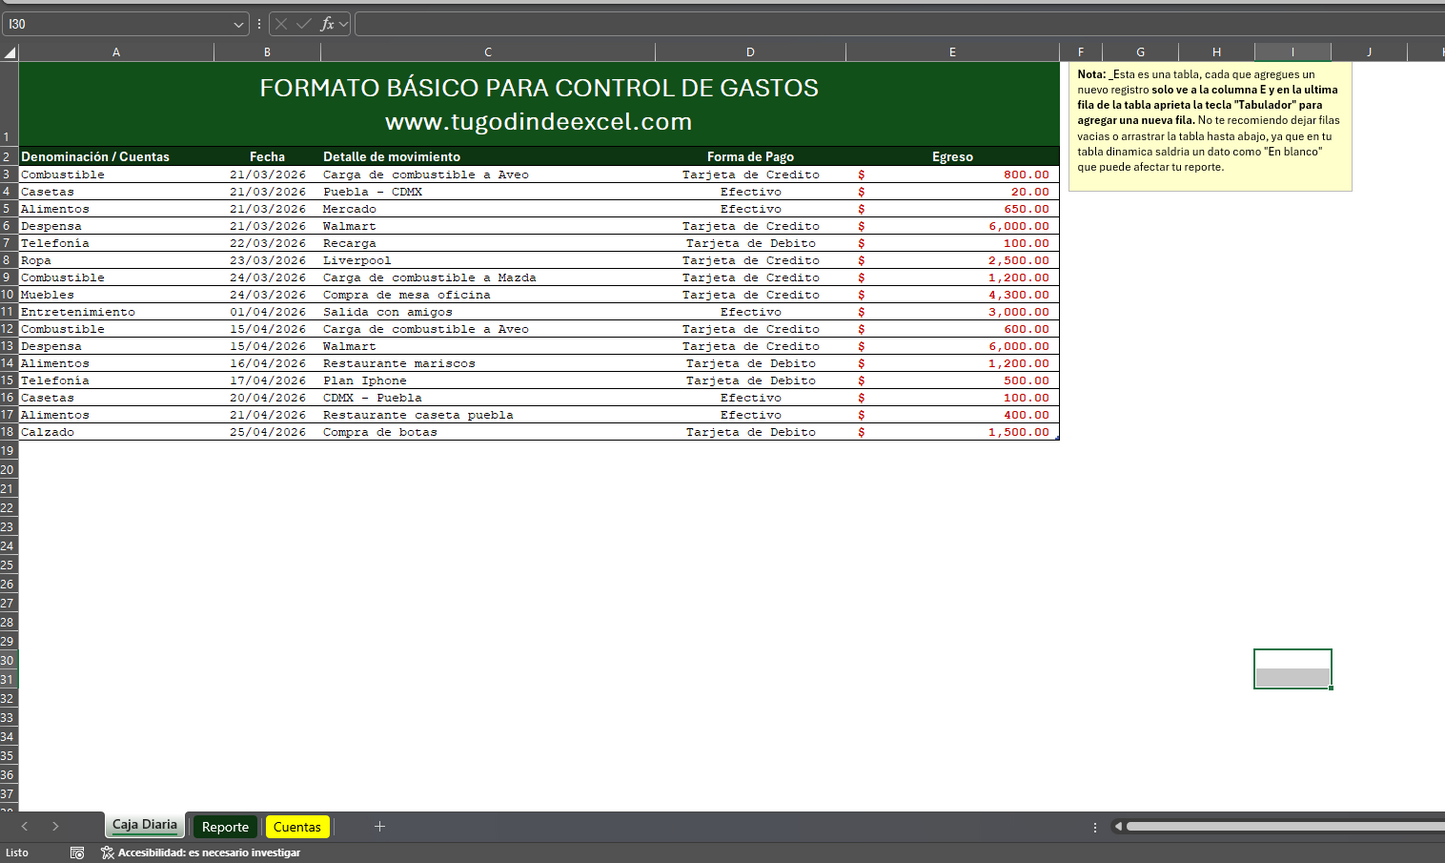Select column D header
The height and width of the screenshot is (863, 1445).
pos(750,52)
